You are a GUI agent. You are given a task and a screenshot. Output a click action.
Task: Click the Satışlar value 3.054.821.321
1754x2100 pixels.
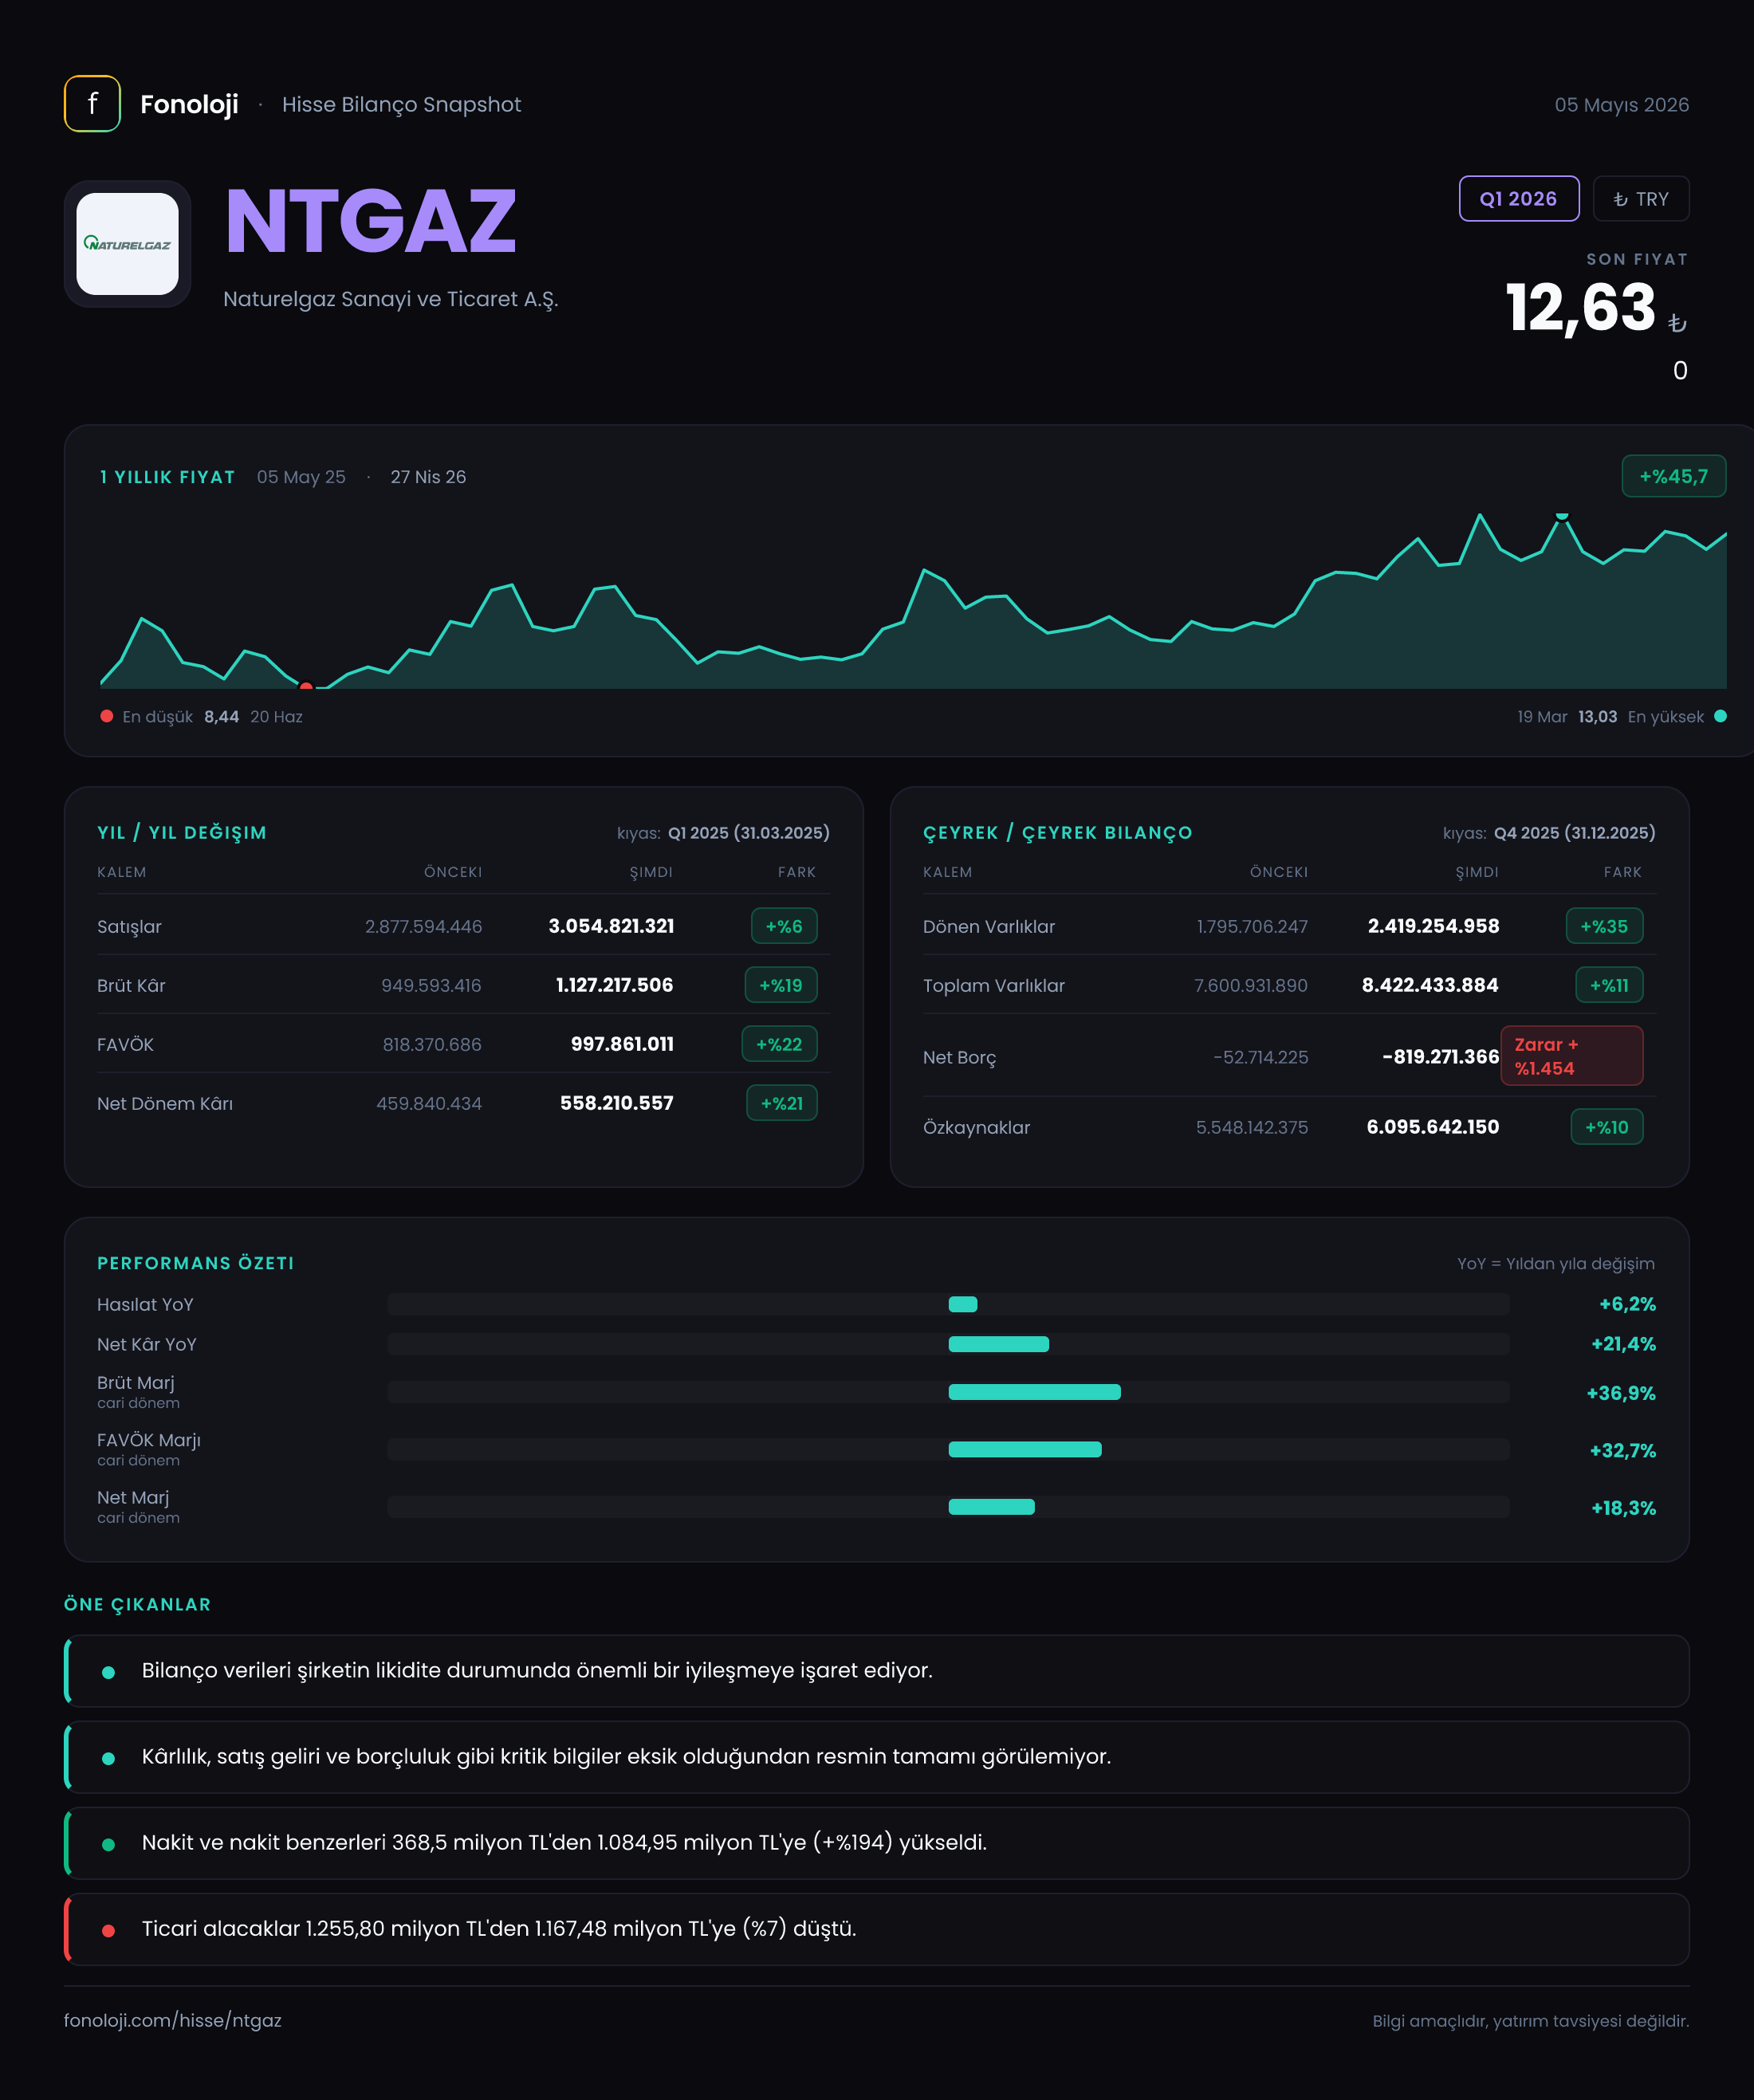(x=611, y=926)
